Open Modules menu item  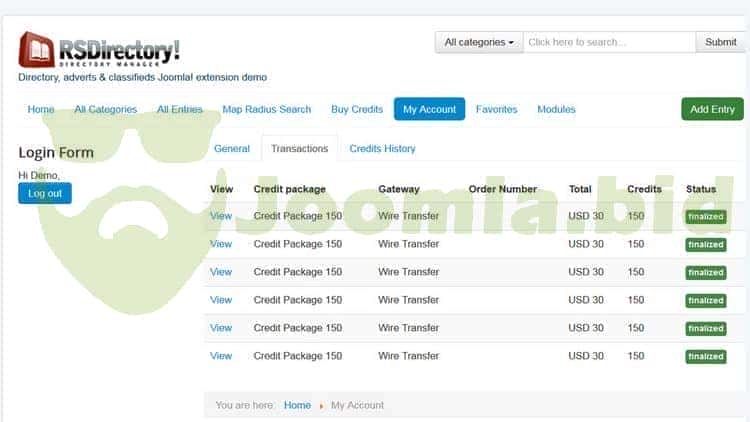tap(556, 109)
